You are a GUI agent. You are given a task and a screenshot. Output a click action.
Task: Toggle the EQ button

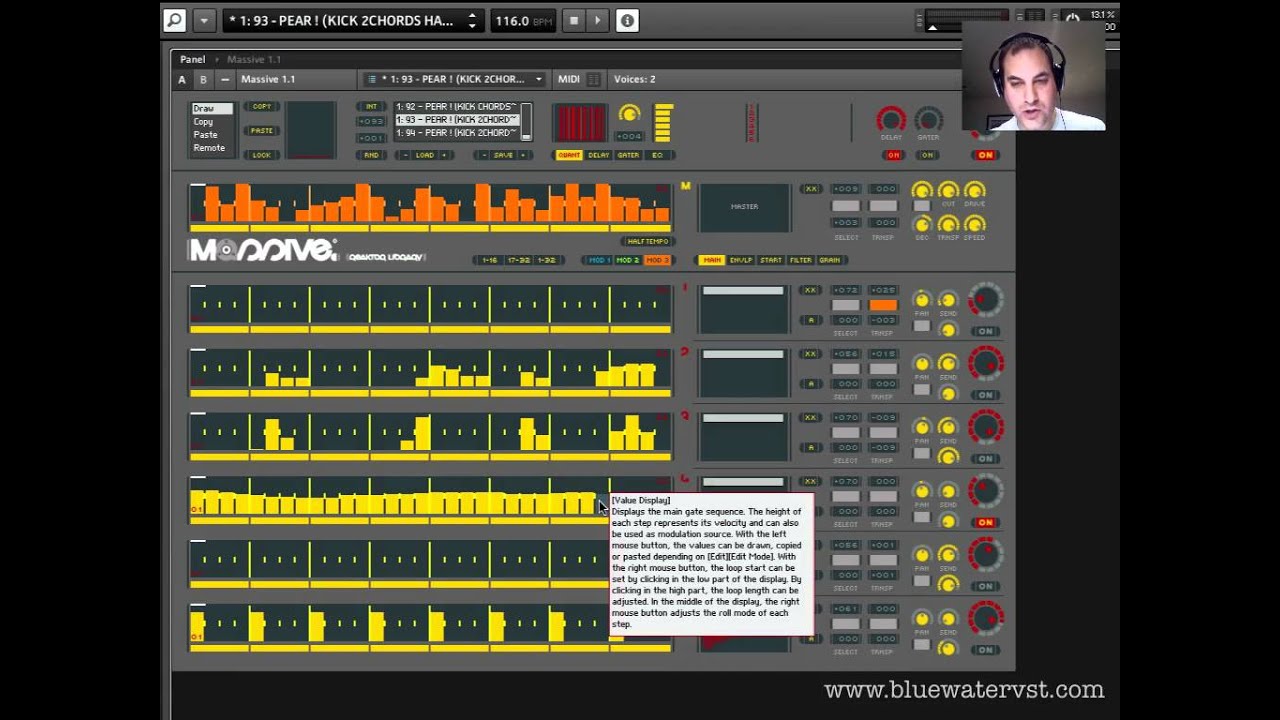tap(657, 155)
